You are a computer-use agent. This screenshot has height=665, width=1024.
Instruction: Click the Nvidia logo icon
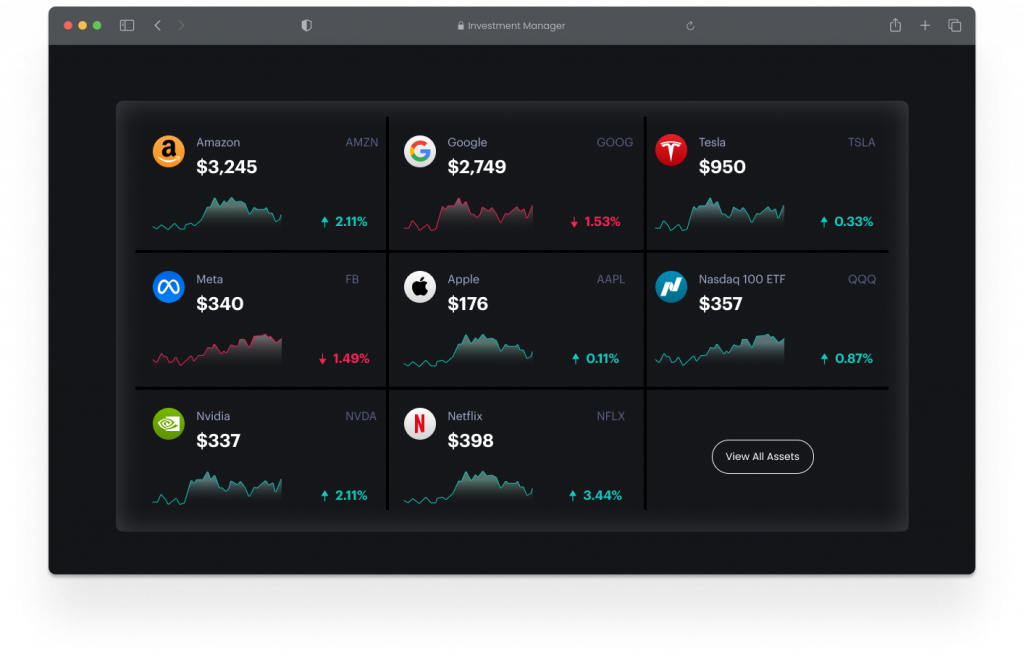pyautogui.click(x=168, y=424)
